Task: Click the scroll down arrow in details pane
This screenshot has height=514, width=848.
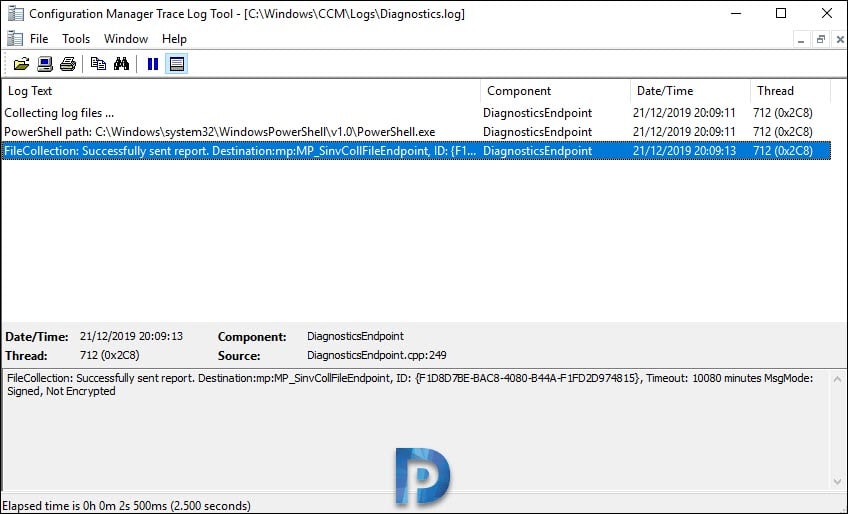Action: coord(837,481)
